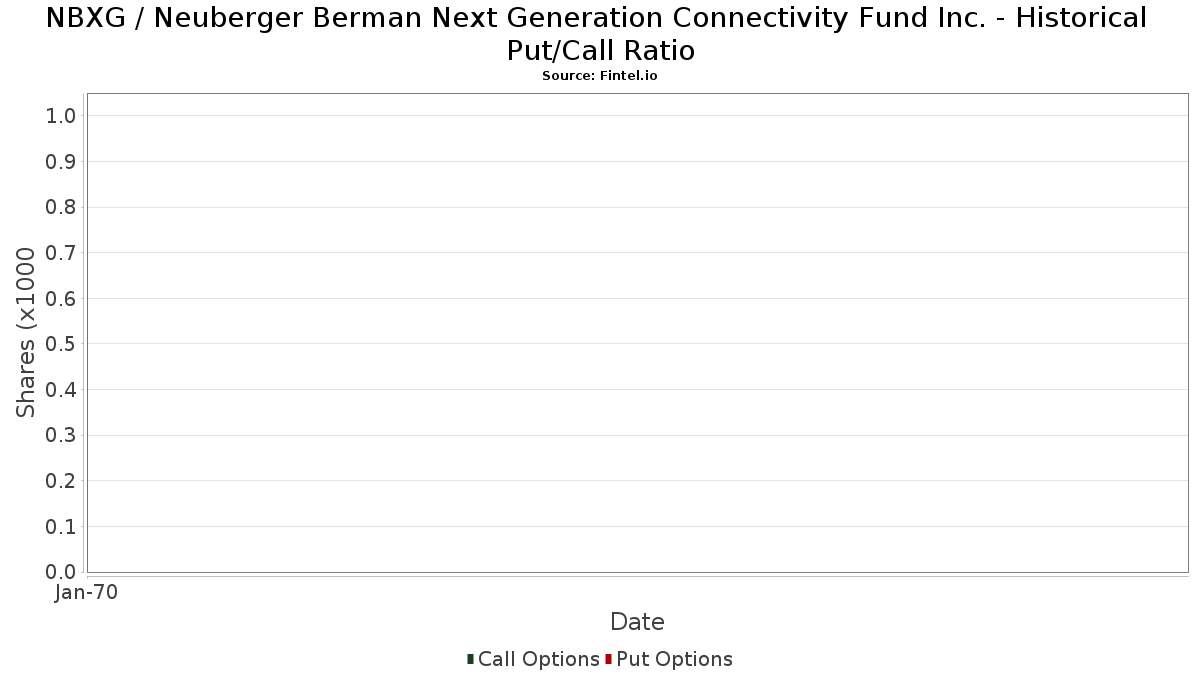Open the Source: Fintel.io text
Image resolution: width=1200 pixels, height=675 pixels.
(x=600, y=76)
